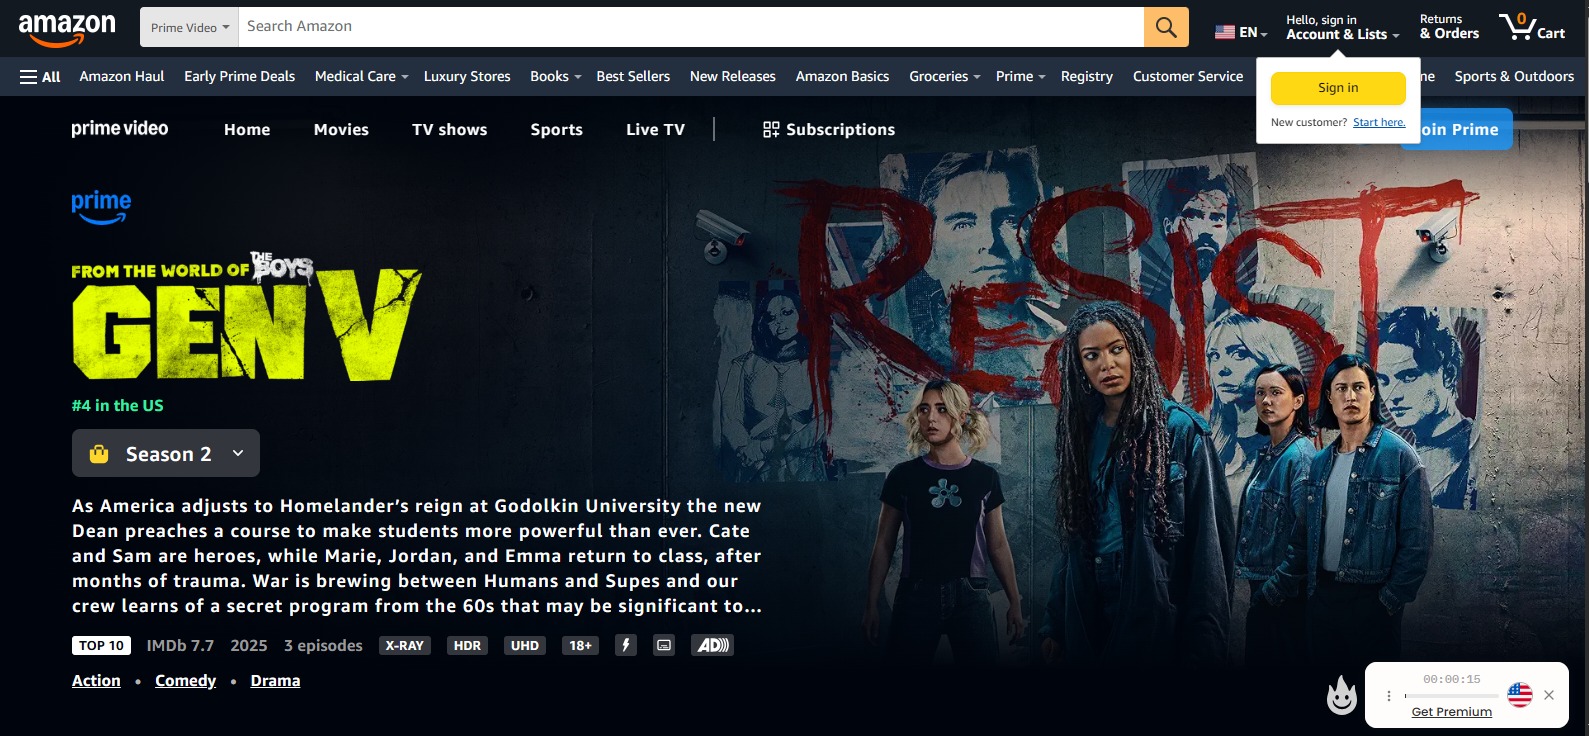
Task: Click the '#4 in the US' text
Action: click(x=117, y=405)
